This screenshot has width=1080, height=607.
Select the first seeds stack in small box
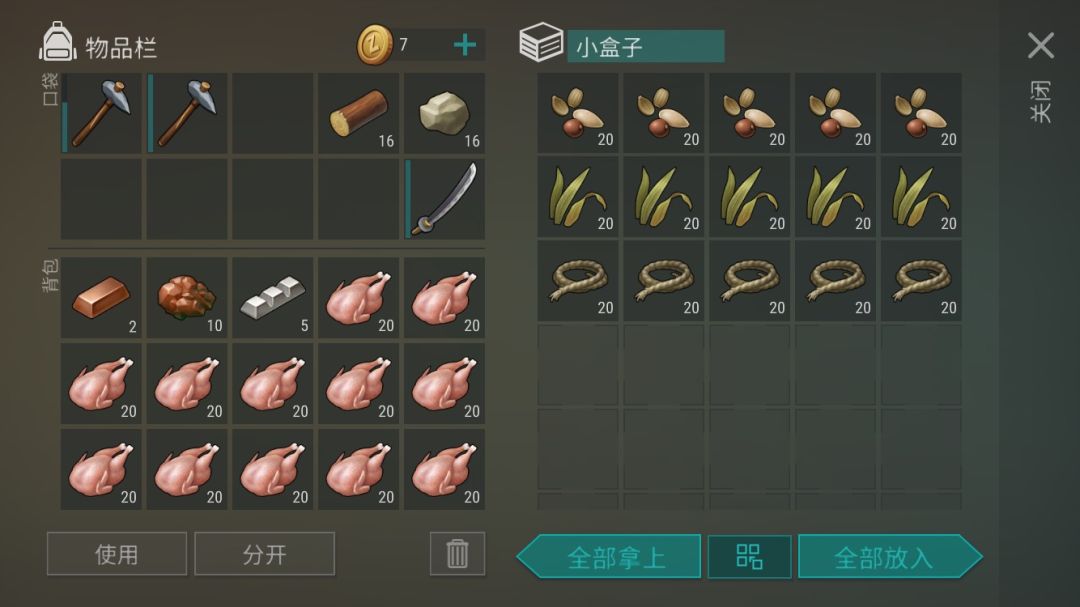(x=578, y=113)
